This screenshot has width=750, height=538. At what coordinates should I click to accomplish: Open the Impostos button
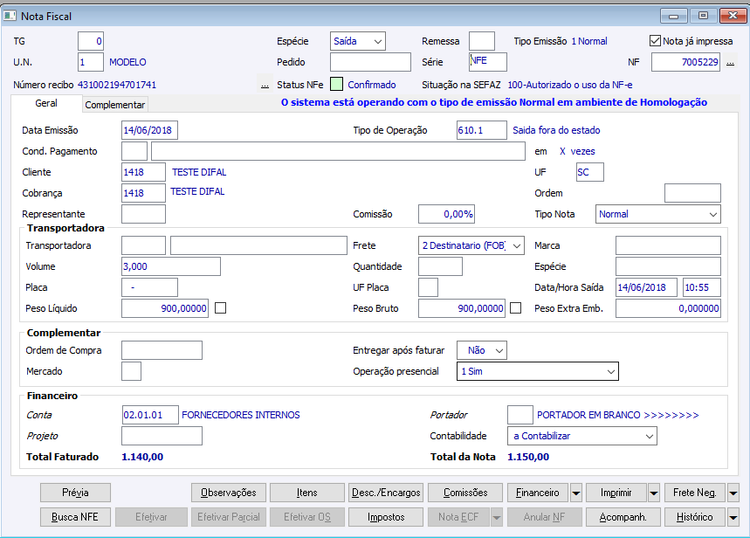(386, 517)
